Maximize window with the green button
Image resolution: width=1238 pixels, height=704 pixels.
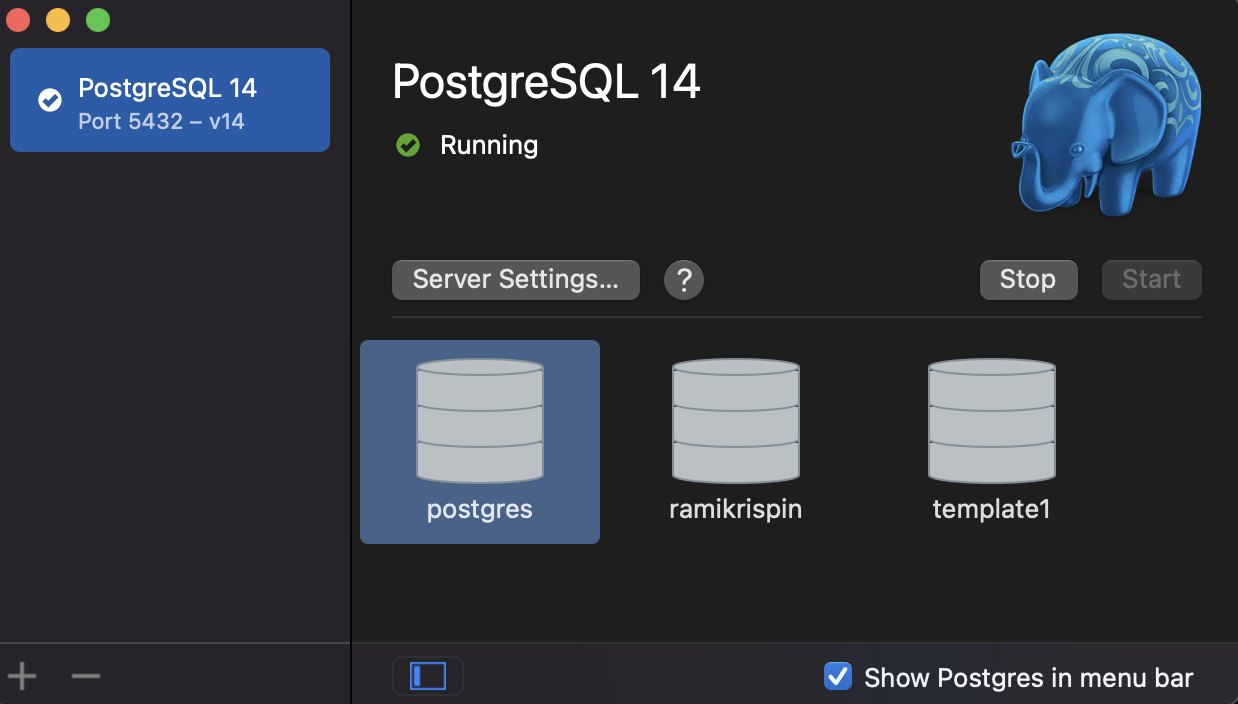tap(98, 20)
